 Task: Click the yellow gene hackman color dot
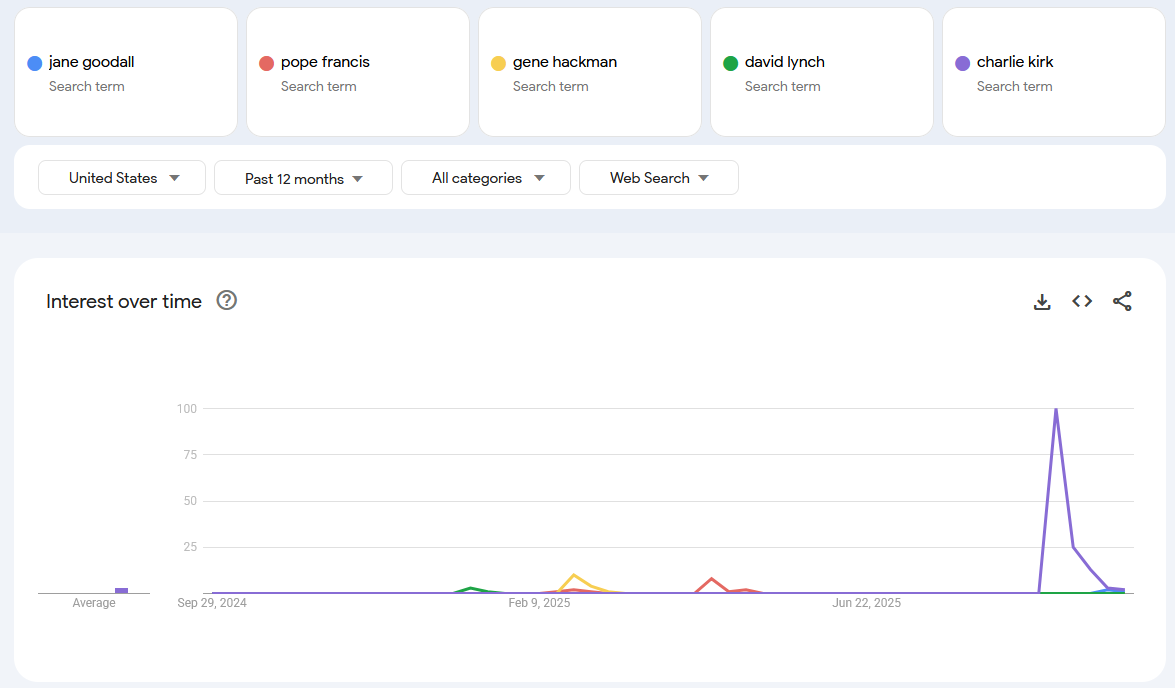(499, 63)
